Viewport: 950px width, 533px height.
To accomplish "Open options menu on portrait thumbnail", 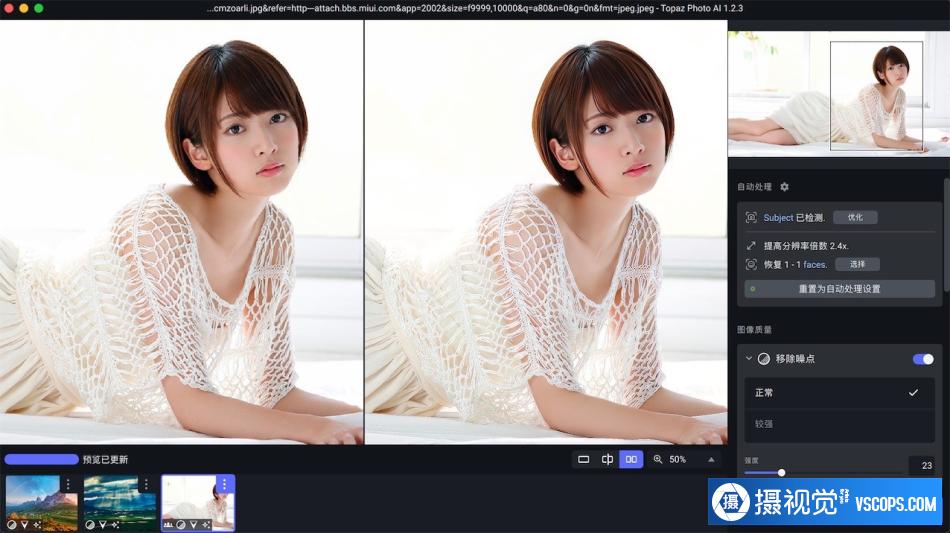I will 224,484.
